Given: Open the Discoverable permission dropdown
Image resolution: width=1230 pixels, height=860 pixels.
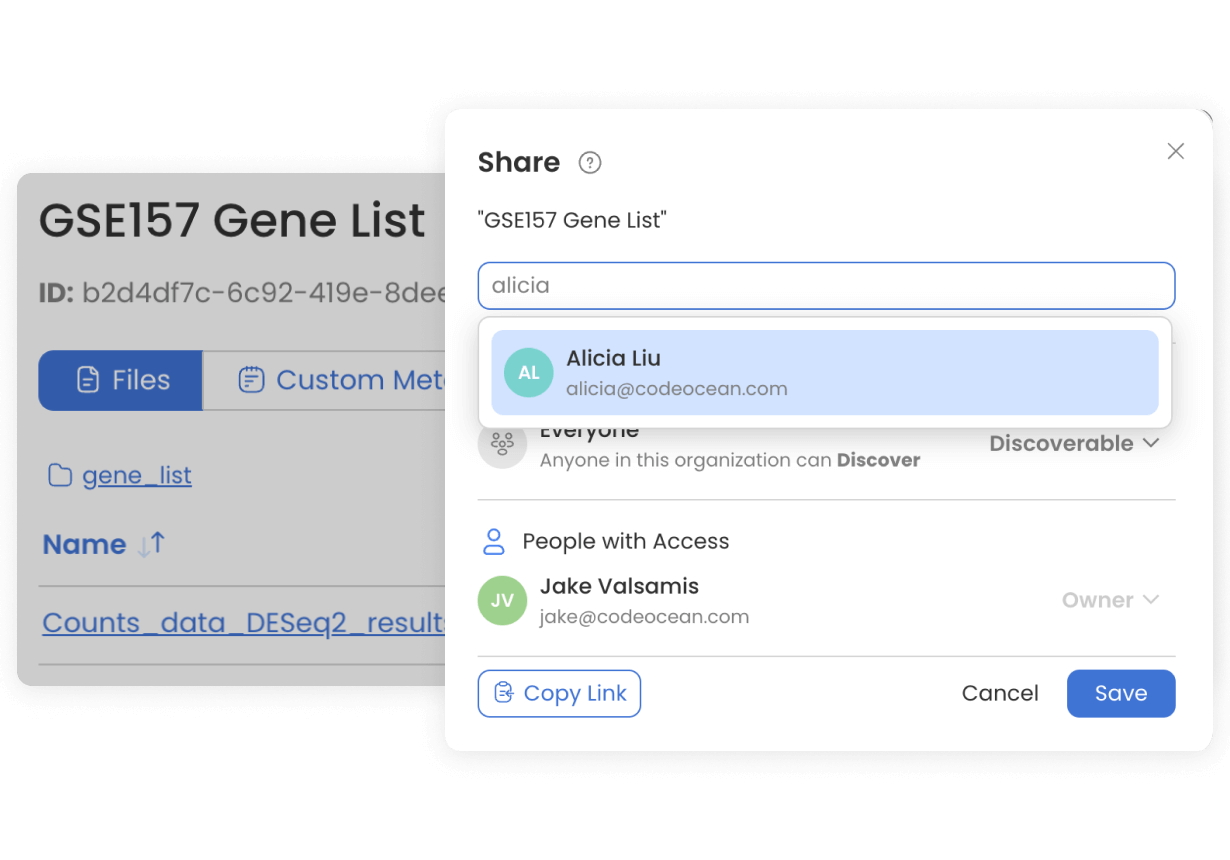Looking at the screenshot, I should click(x=1074, y=443).
